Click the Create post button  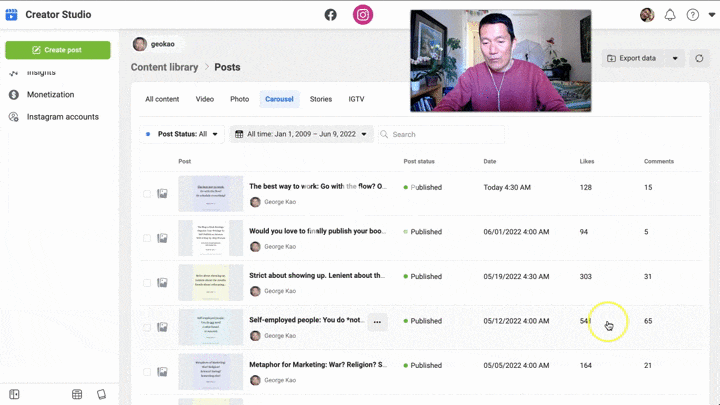click(x=58, y=50)
